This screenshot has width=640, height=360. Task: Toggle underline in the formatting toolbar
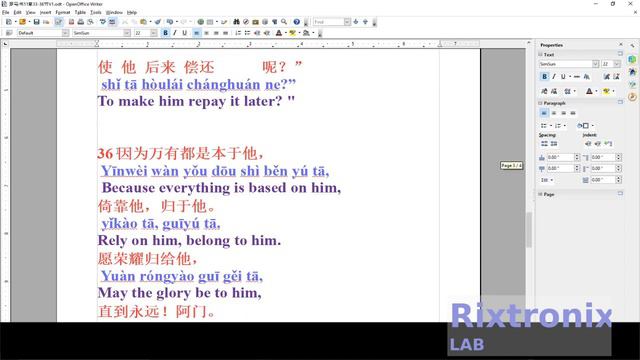pyautogui.click(x=184, y=33)
